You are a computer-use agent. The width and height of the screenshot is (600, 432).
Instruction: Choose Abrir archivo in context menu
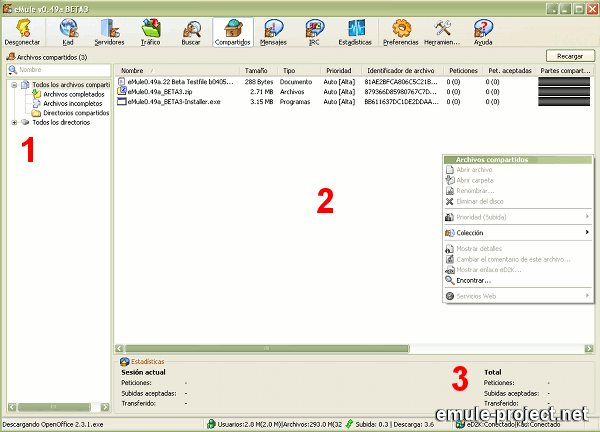[518, 170]
